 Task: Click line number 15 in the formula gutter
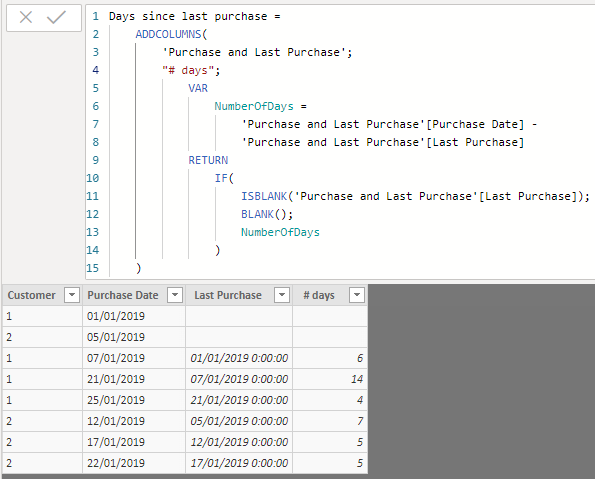click(x=93, y=268)
